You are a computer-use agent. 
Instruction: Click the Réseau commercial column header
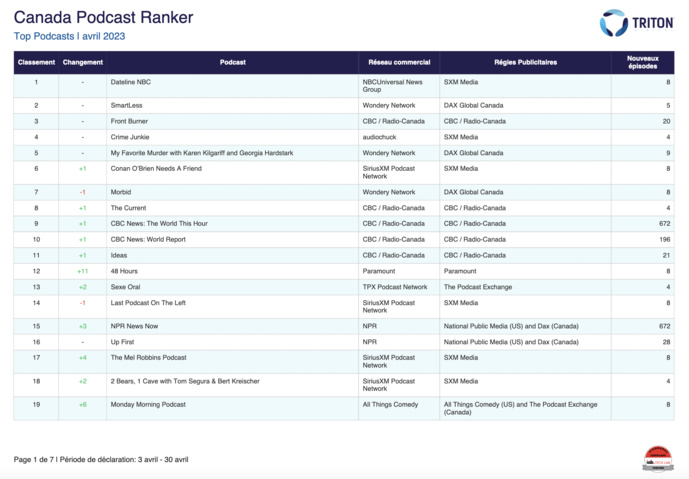coord(399,62)
